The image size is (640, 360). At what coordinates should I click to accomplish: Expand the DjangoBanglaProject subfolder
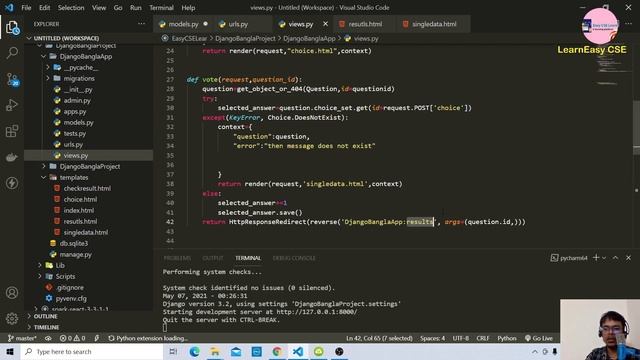[89, 166]
